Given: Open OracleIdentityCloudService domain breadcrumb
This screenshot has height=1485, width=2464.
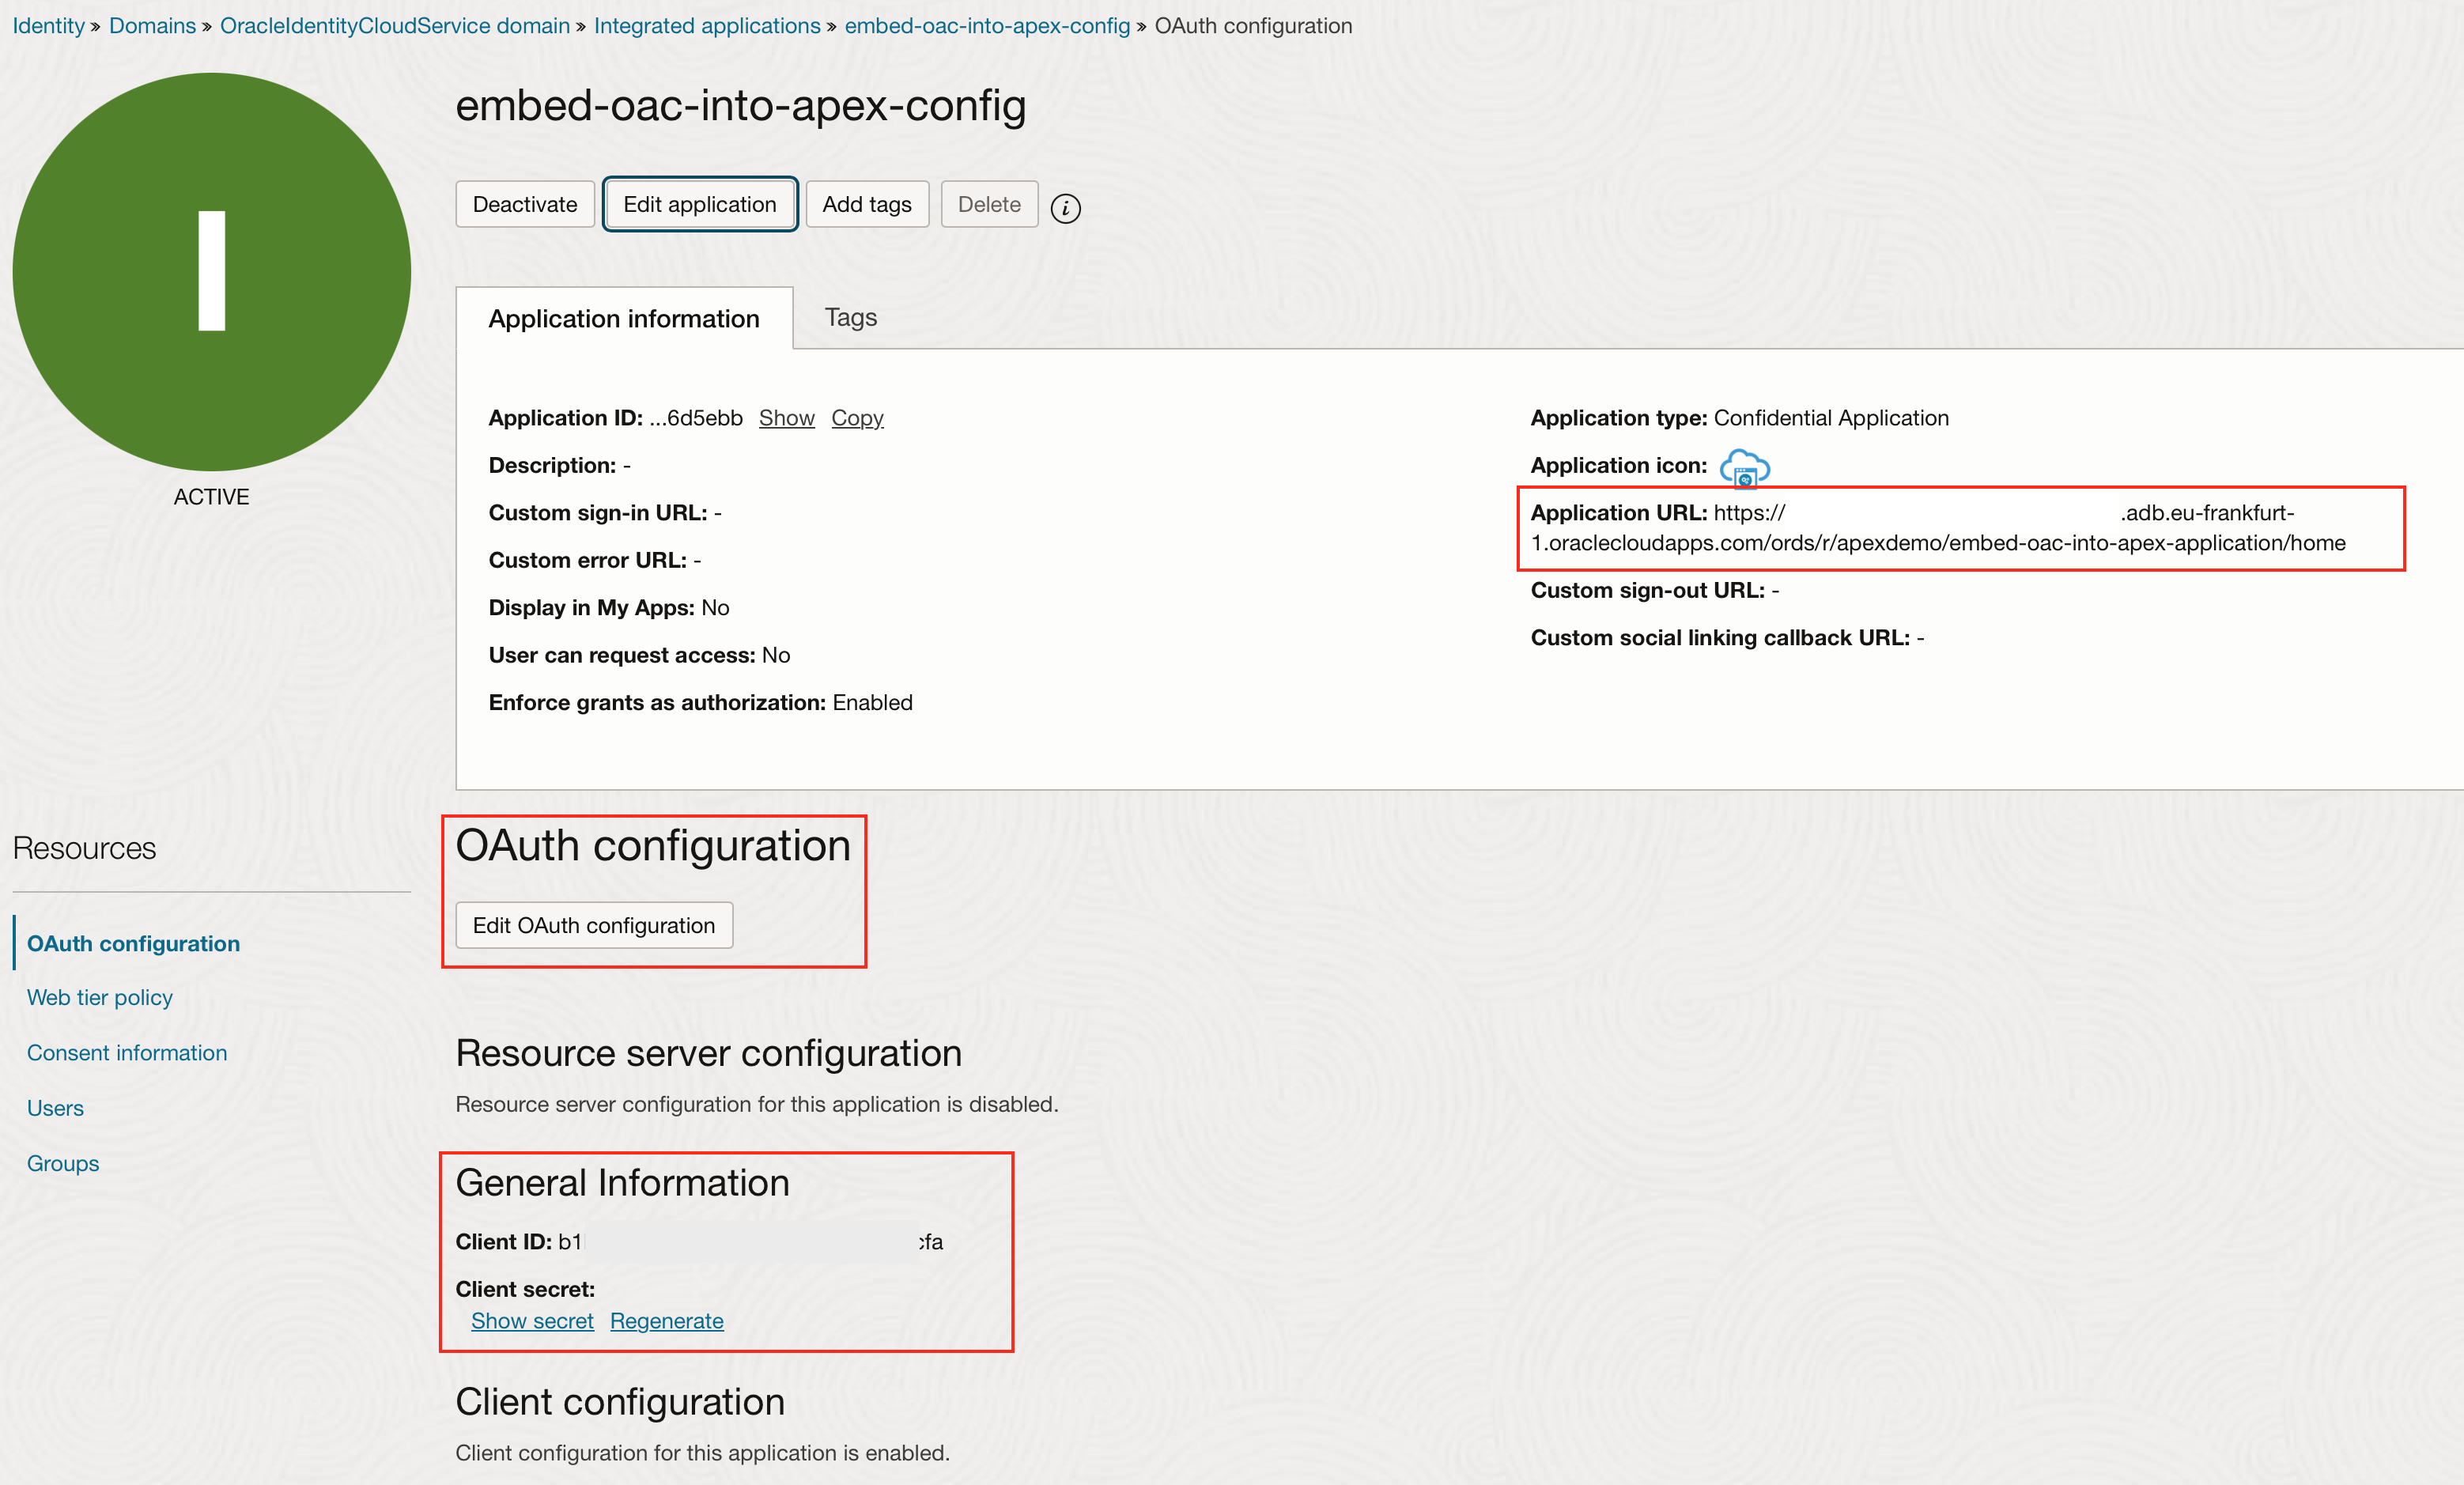Looking at the screenshot, I should (x=395, y=26).
